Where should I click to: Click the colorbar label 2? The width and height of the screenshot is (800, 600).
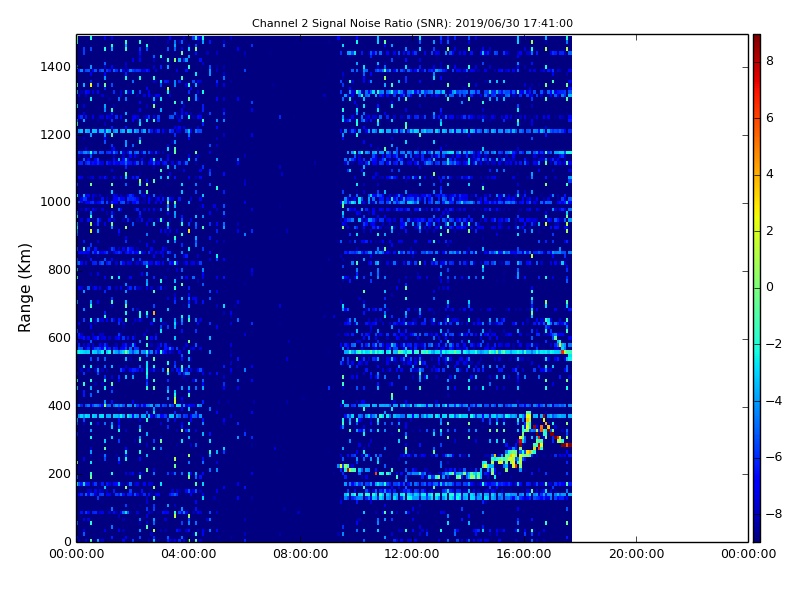click(770, 231)
